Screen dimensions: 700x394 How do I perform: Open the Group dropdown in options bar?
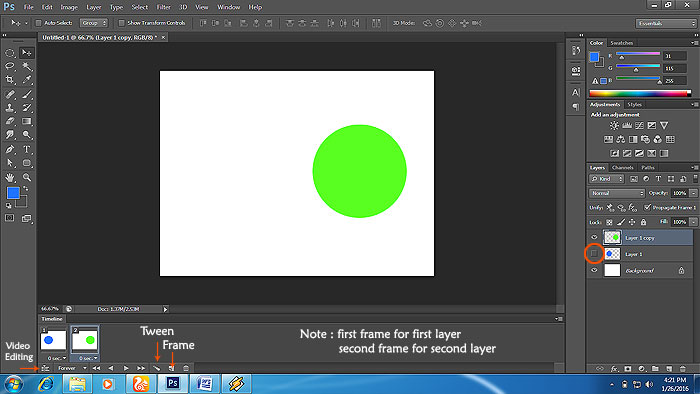[94, 23]
